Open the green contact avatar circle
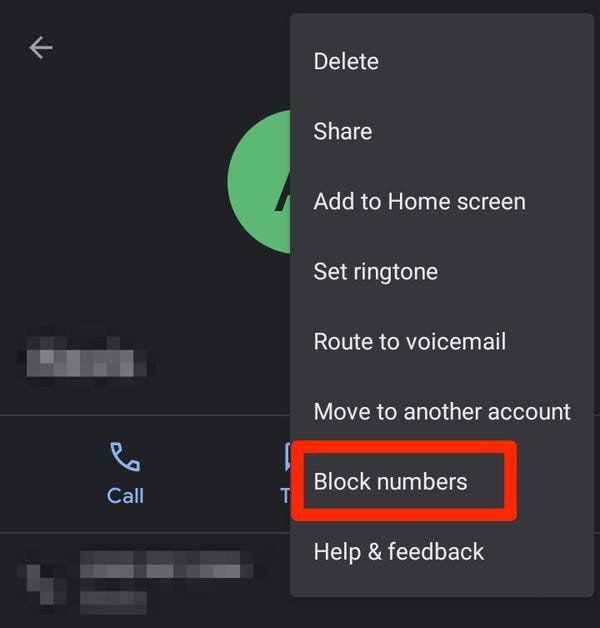The height and width of the screenshot is (628, 600). (259, 182)
